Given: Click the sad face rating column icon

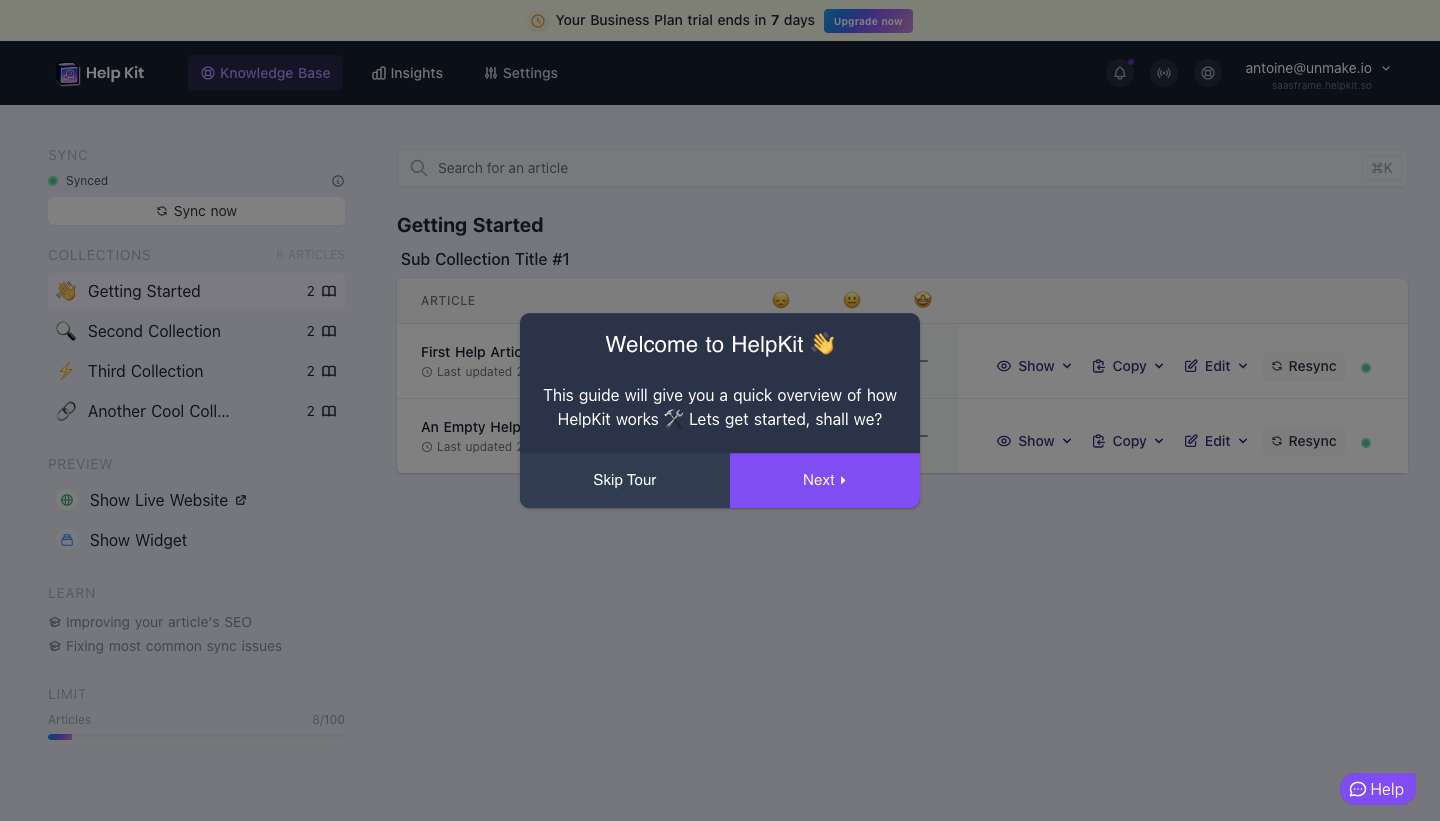Looking at the screenshot, I should point(781,300).
